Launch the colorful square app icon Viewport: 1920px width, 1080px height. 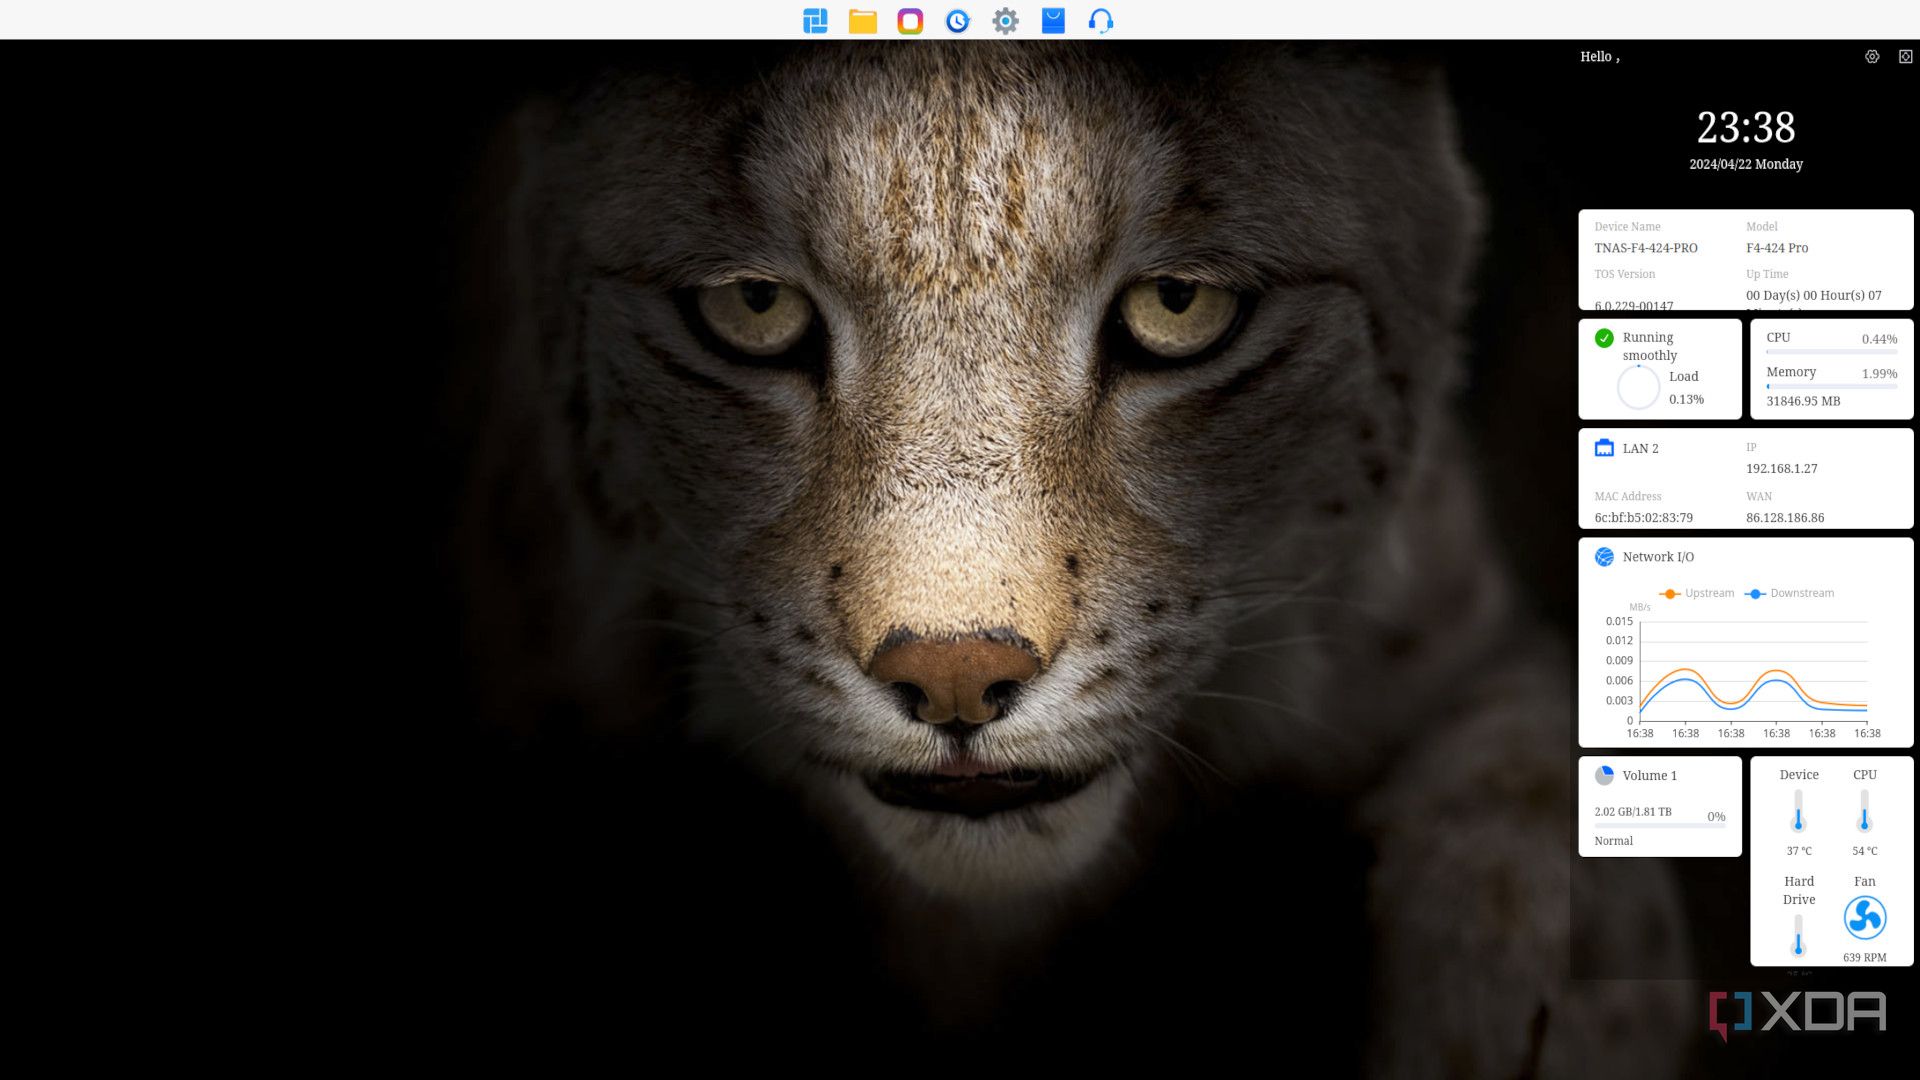910,21
